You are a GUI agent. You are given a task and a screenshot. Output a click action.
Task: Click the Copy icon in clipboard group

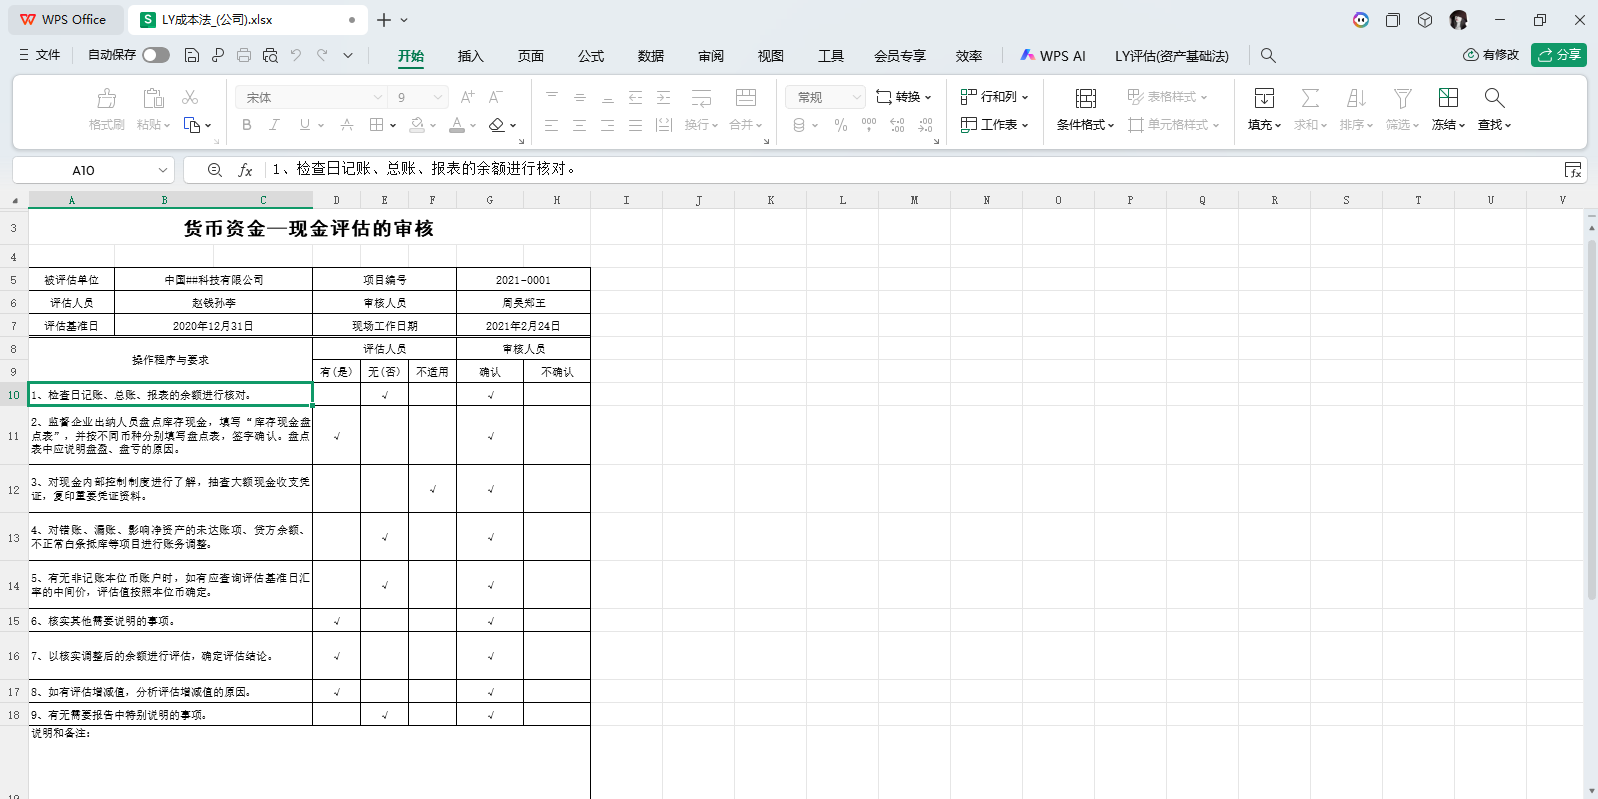[x=193, y=125]
